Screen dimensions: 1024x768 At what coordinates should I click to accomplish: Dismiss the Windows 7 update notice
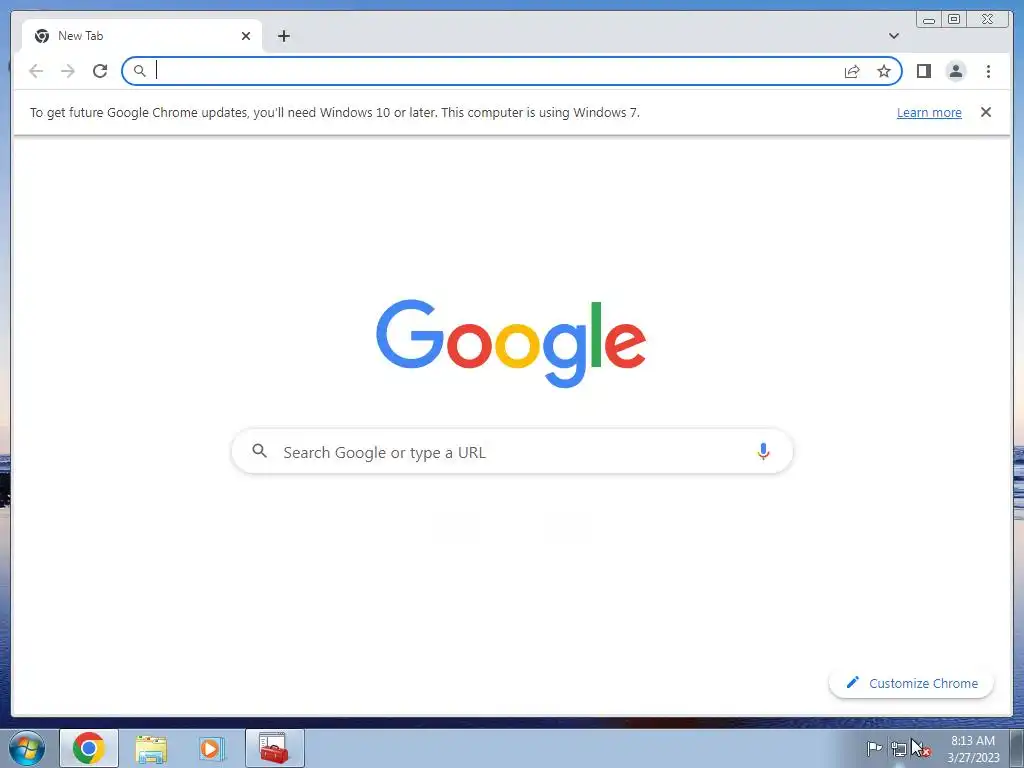(986, 112)
